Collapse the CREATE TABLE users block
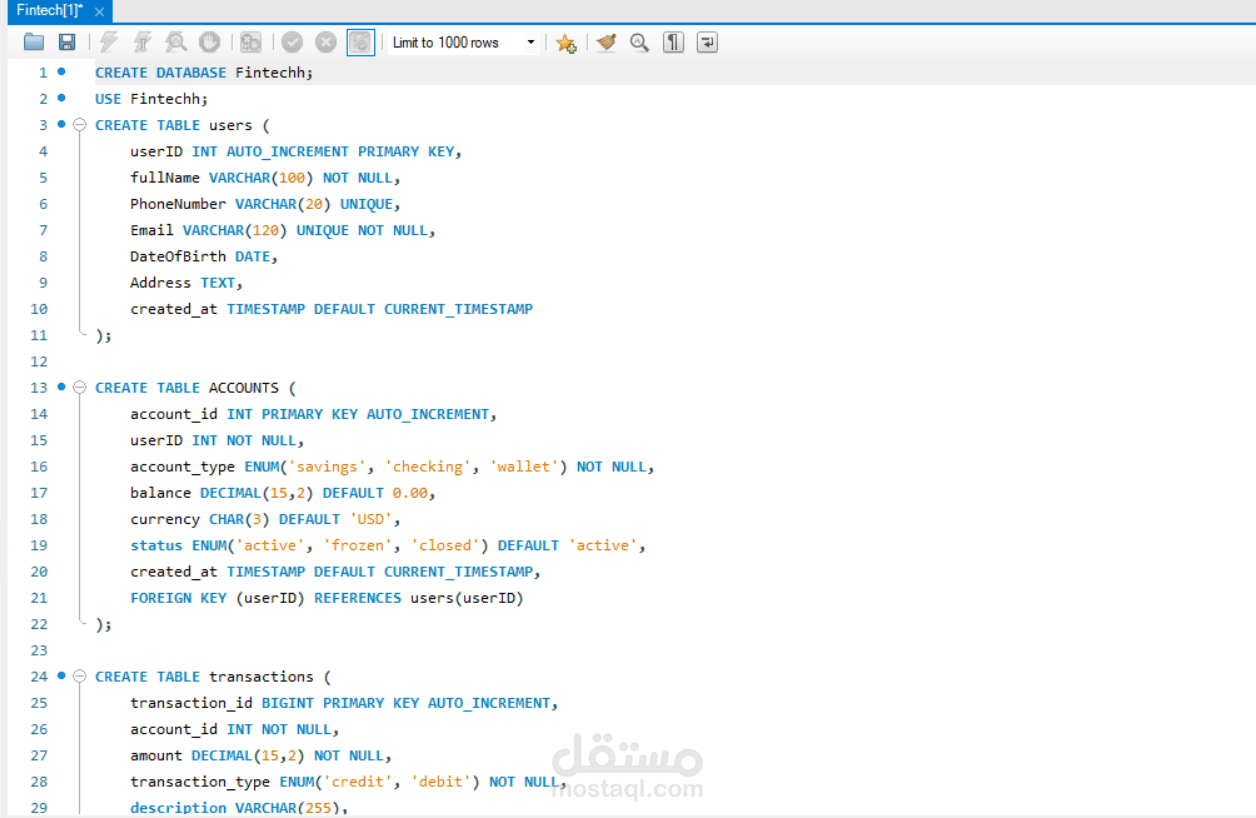This screenshot has height=818, width=1256. coord(80,125)
